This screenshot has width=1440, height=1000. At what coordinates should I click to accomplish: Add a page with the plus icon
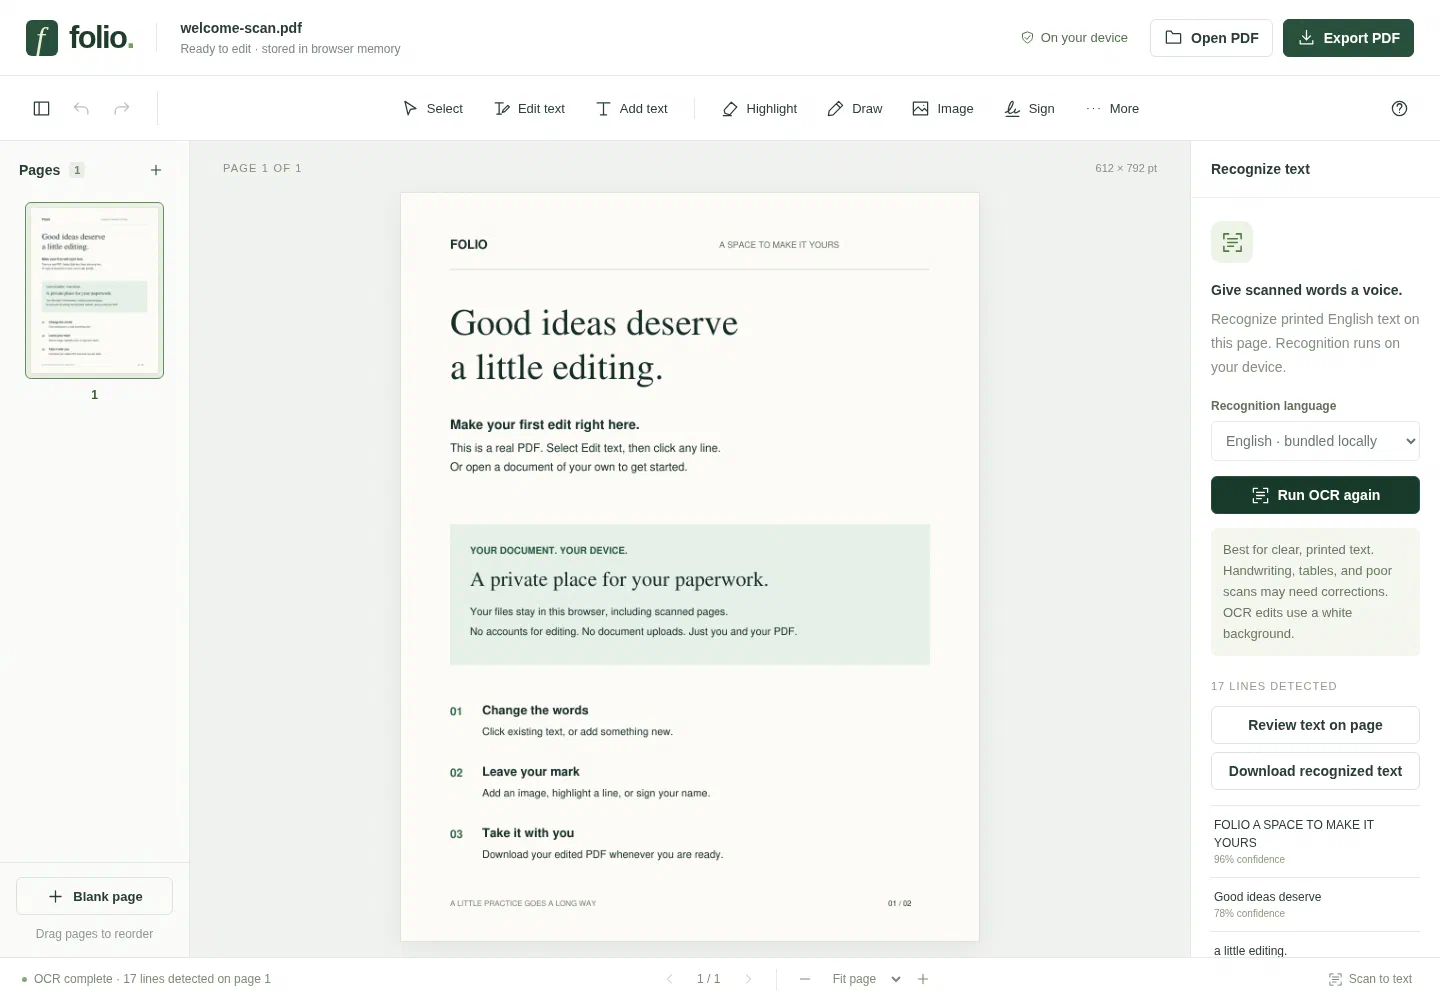(156, 170)
